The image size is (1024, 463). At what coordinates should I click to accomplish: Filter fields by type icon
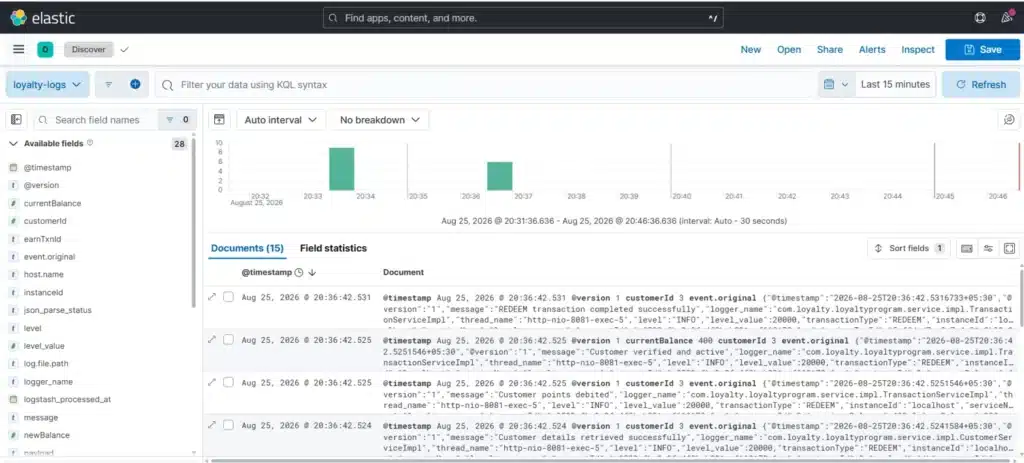(177, 120)
